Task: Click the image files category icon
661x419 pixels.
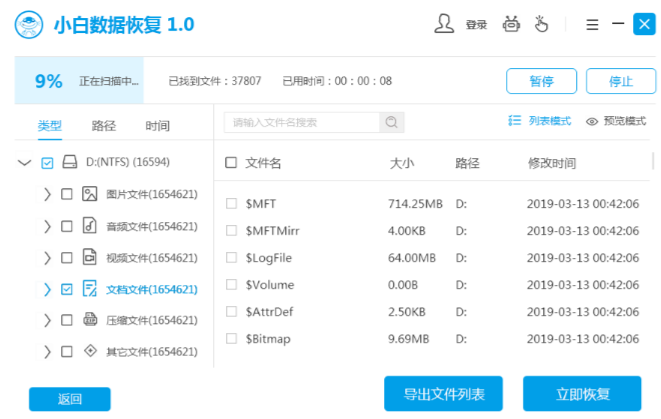Action: click(x=89, y=194)
